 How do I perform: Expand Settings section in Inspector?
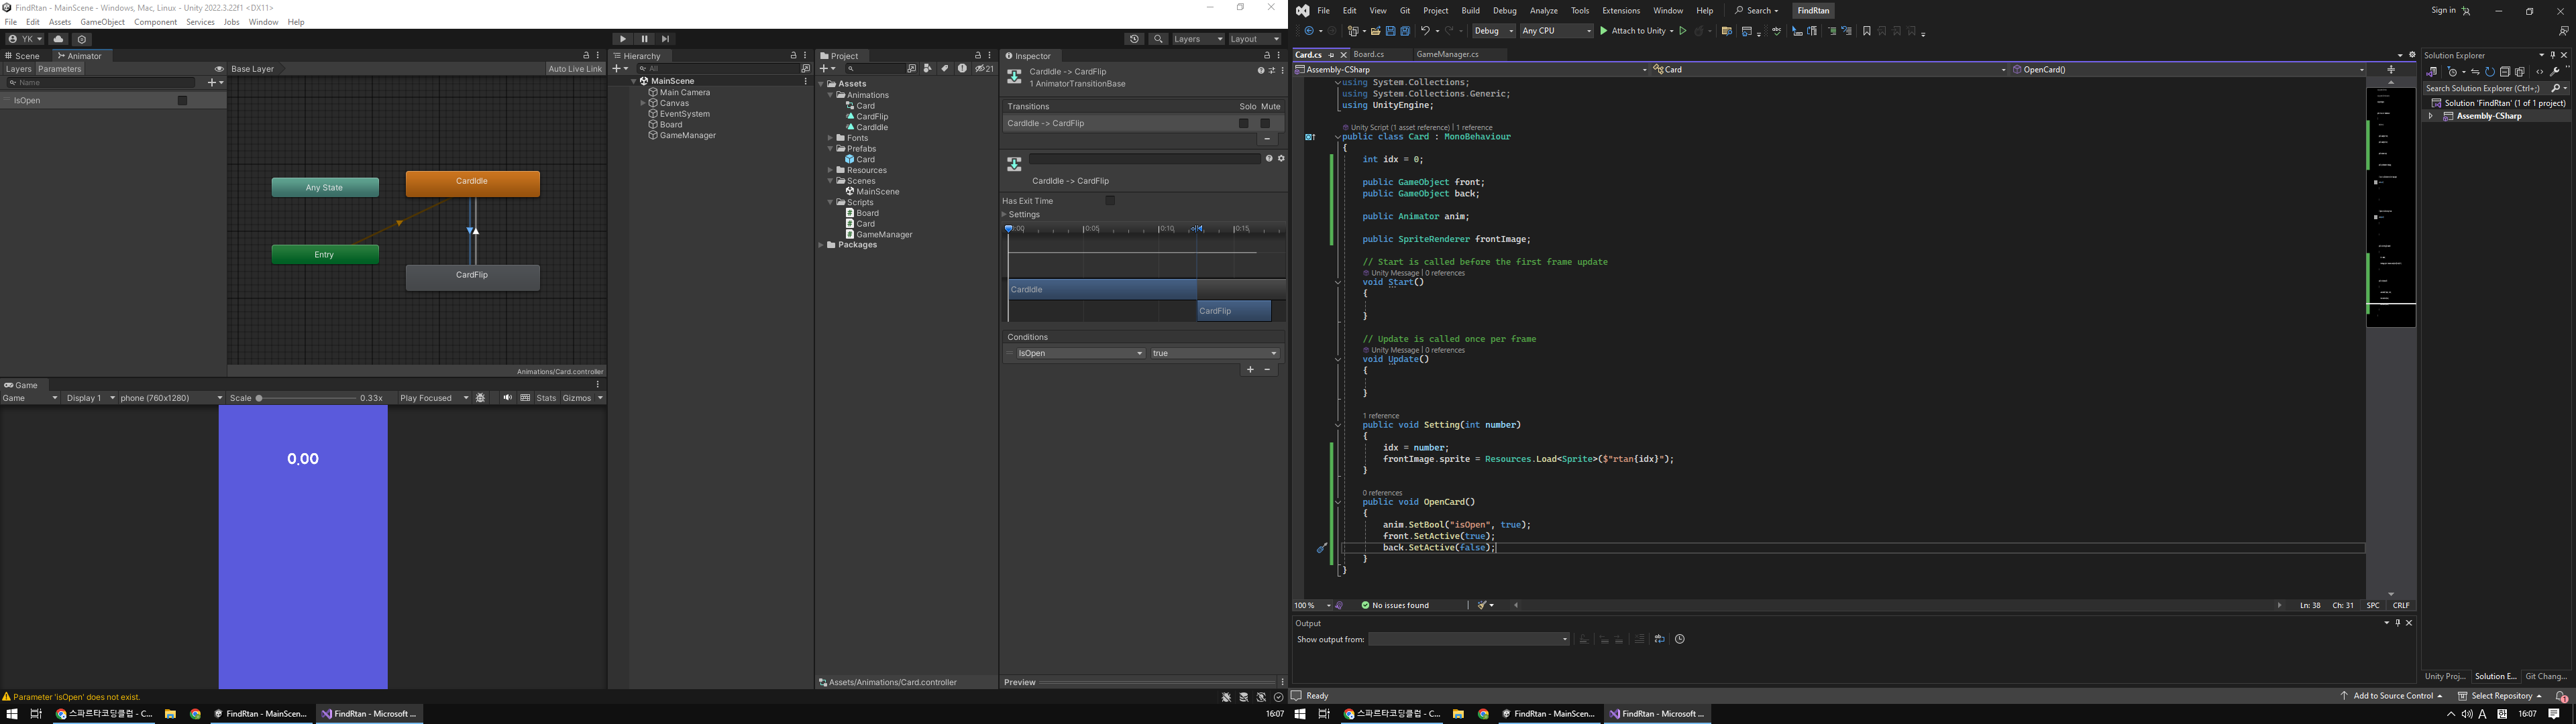(x=1005, y=214)
